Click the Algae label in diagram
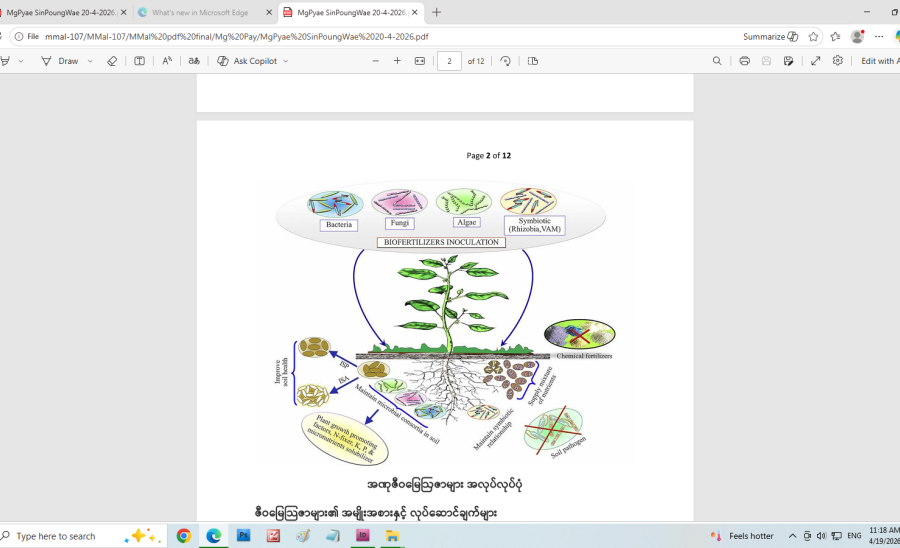The width and height of the screenshot is (900, 548). pyautogui.click(x=467, y=222)
